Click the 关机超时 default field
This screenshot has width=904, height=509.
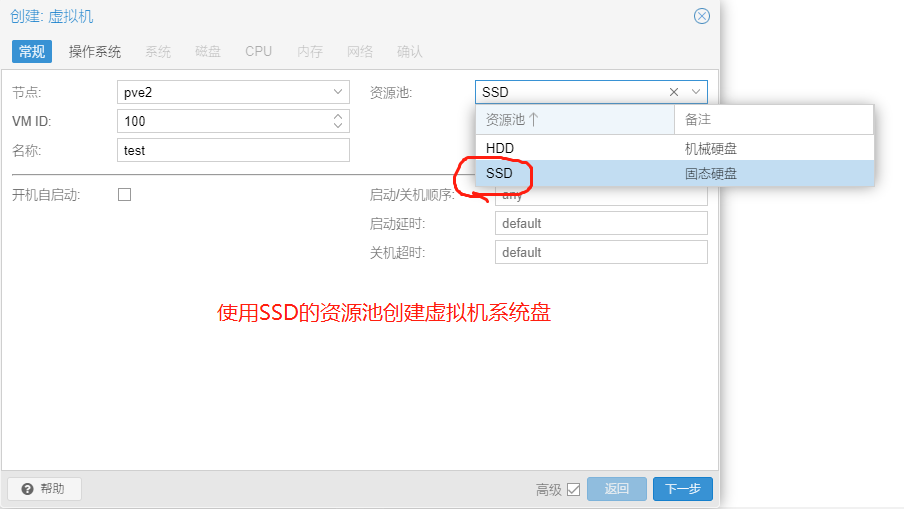pyautogui.click(x=600, y=252)
